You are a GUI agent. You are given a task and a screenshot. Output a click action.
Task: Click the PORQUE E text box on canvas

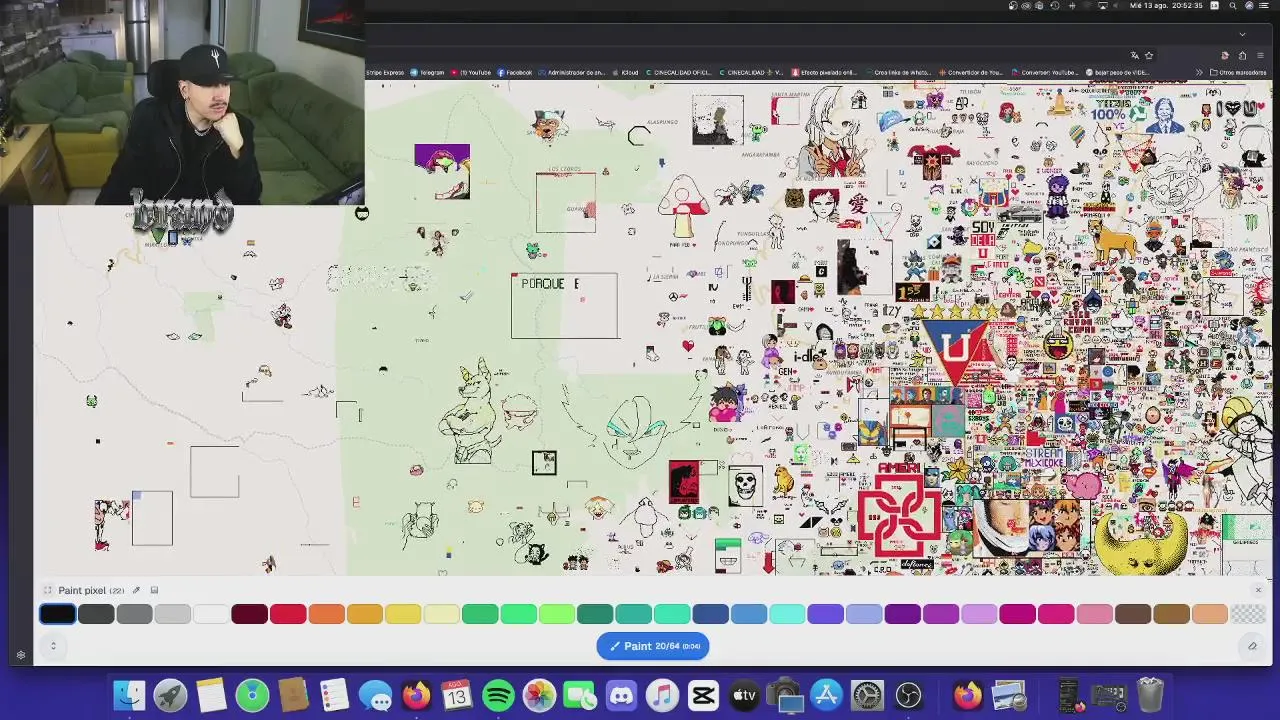[564, 306]
